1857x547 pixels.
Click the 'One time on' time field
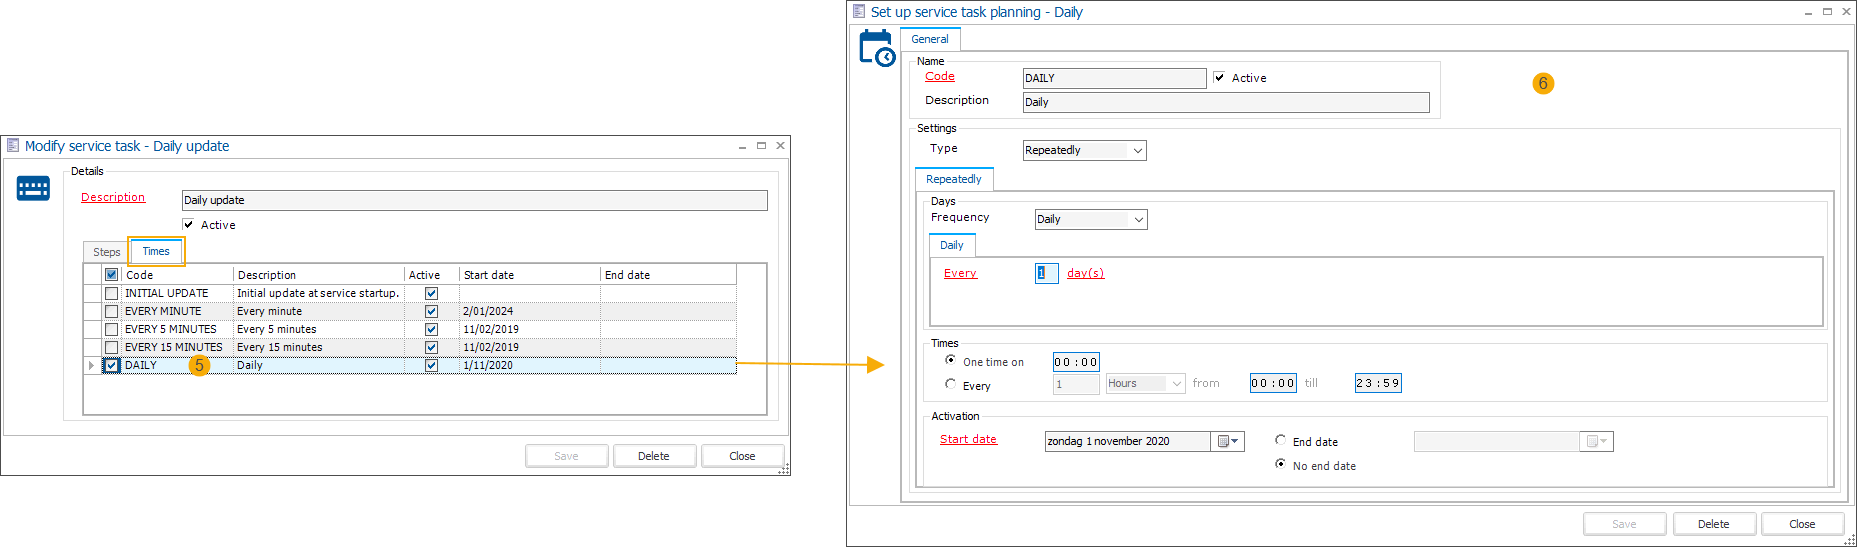click(x=1076, y=362)
